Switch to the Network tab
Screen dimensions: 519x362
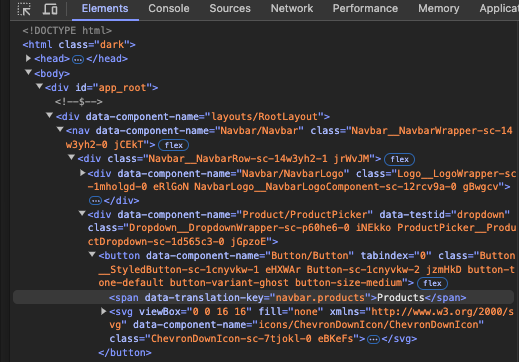292,9
